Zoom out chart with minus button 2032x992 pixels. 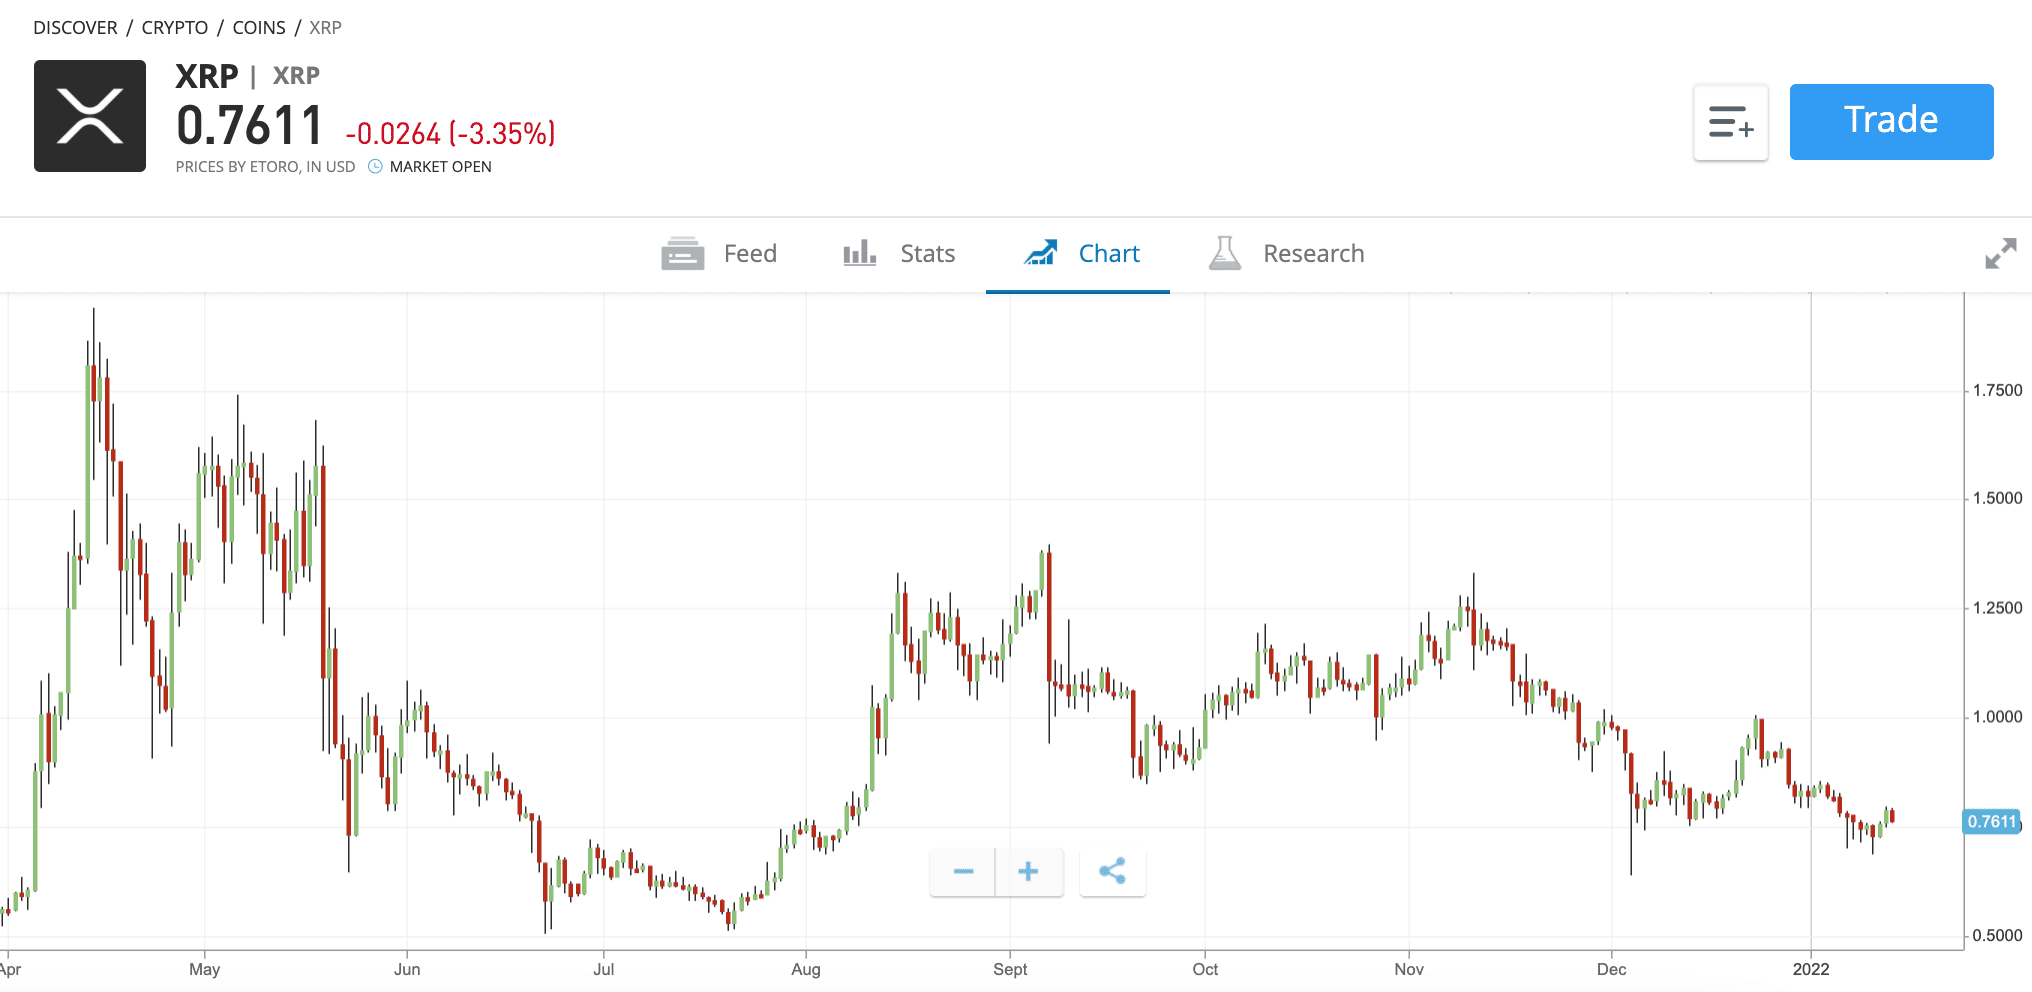pos(963,872)
